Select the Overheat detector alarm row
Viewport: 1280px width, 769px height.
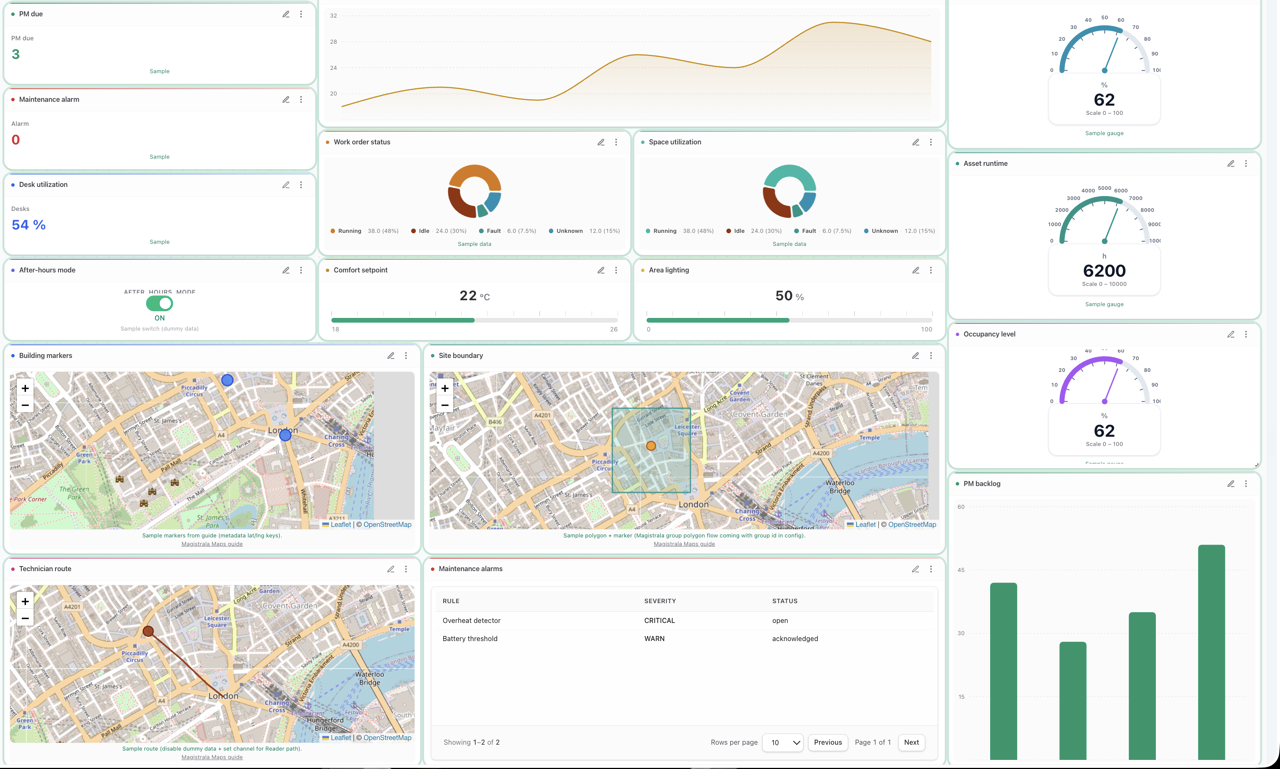[684, 620]
